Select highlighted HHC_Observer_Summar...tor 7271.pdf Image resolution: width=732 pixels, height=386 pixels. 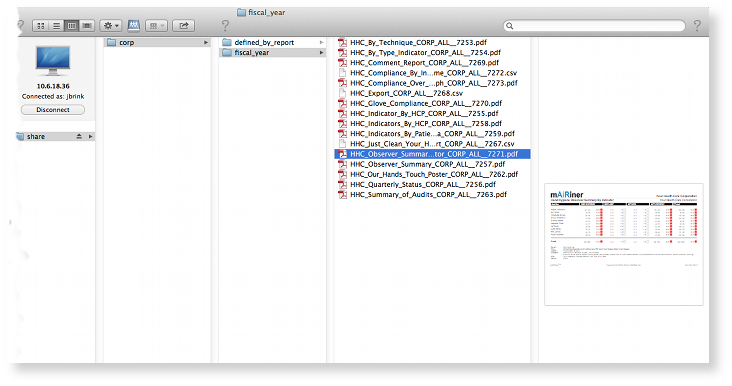[433, 154]
